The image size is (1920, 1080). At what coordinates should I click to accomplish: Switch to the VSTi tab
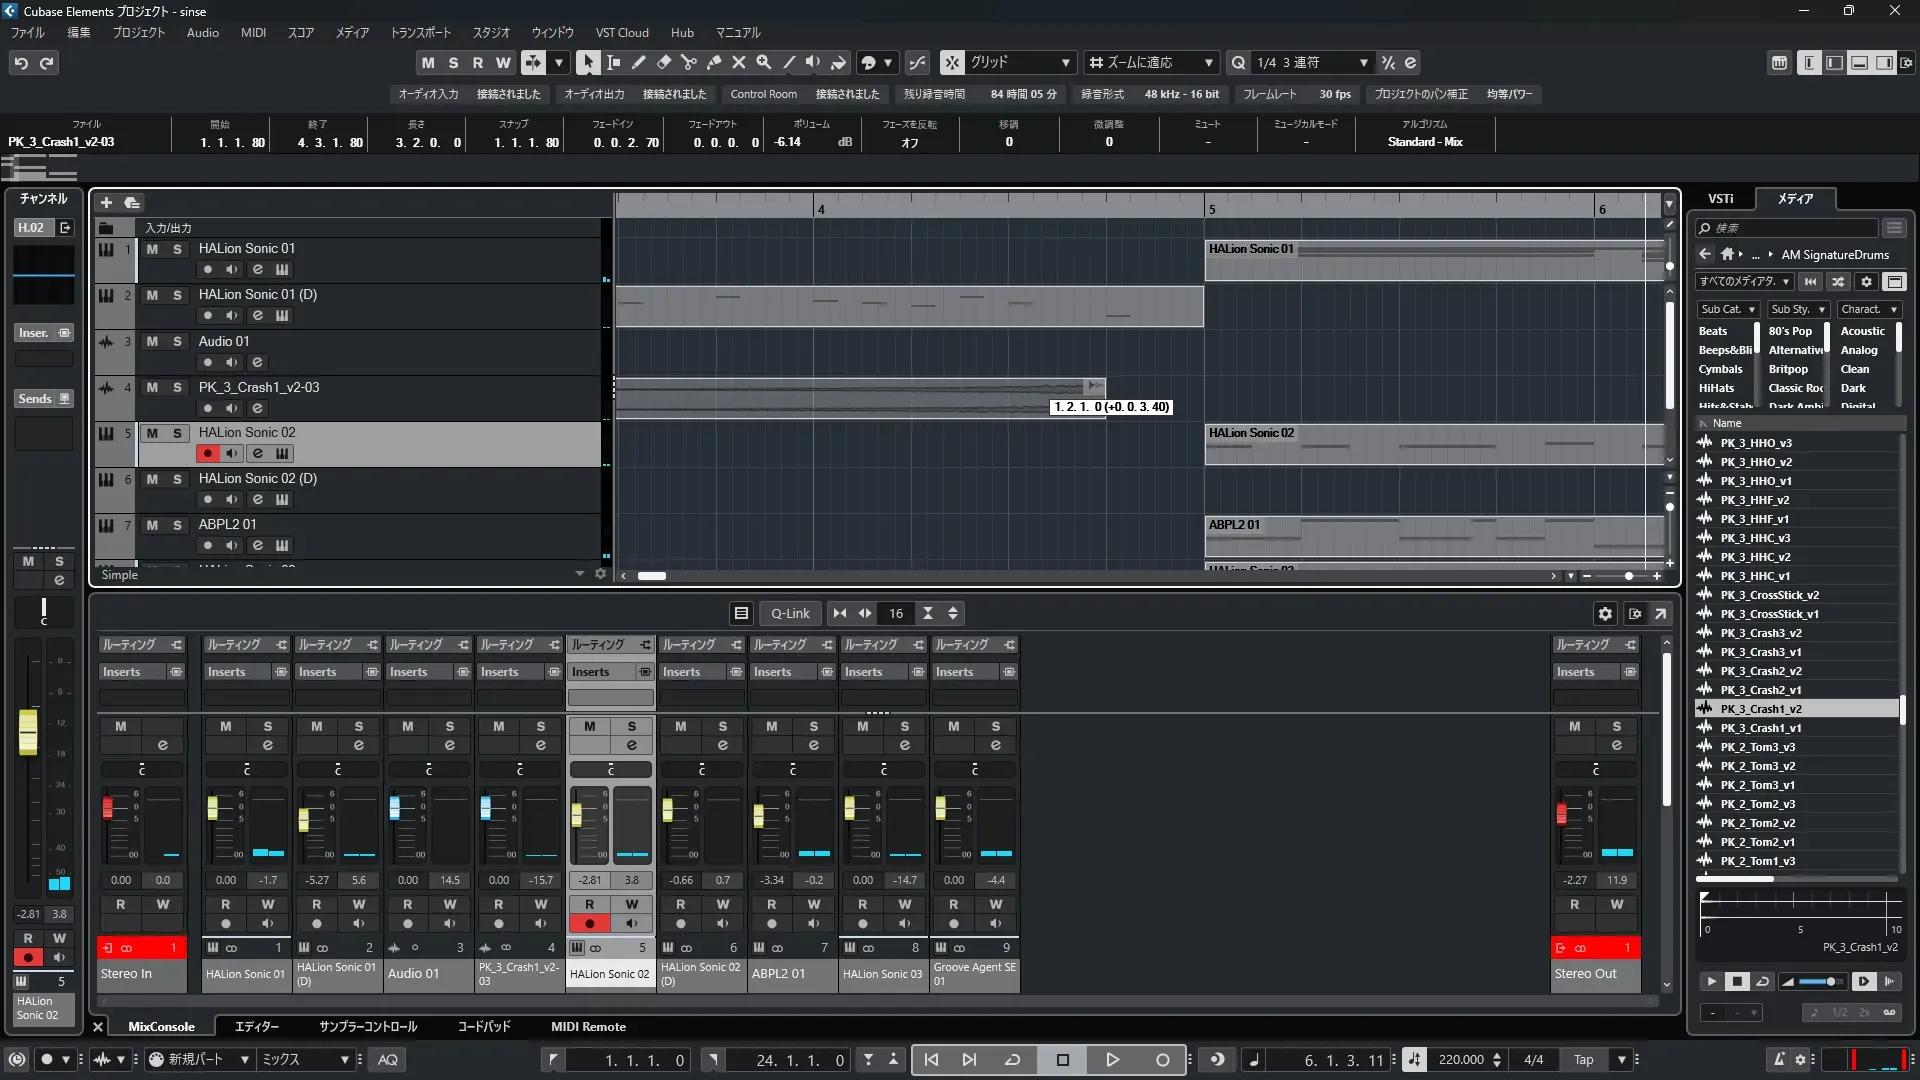click(x=1720, y=199)
